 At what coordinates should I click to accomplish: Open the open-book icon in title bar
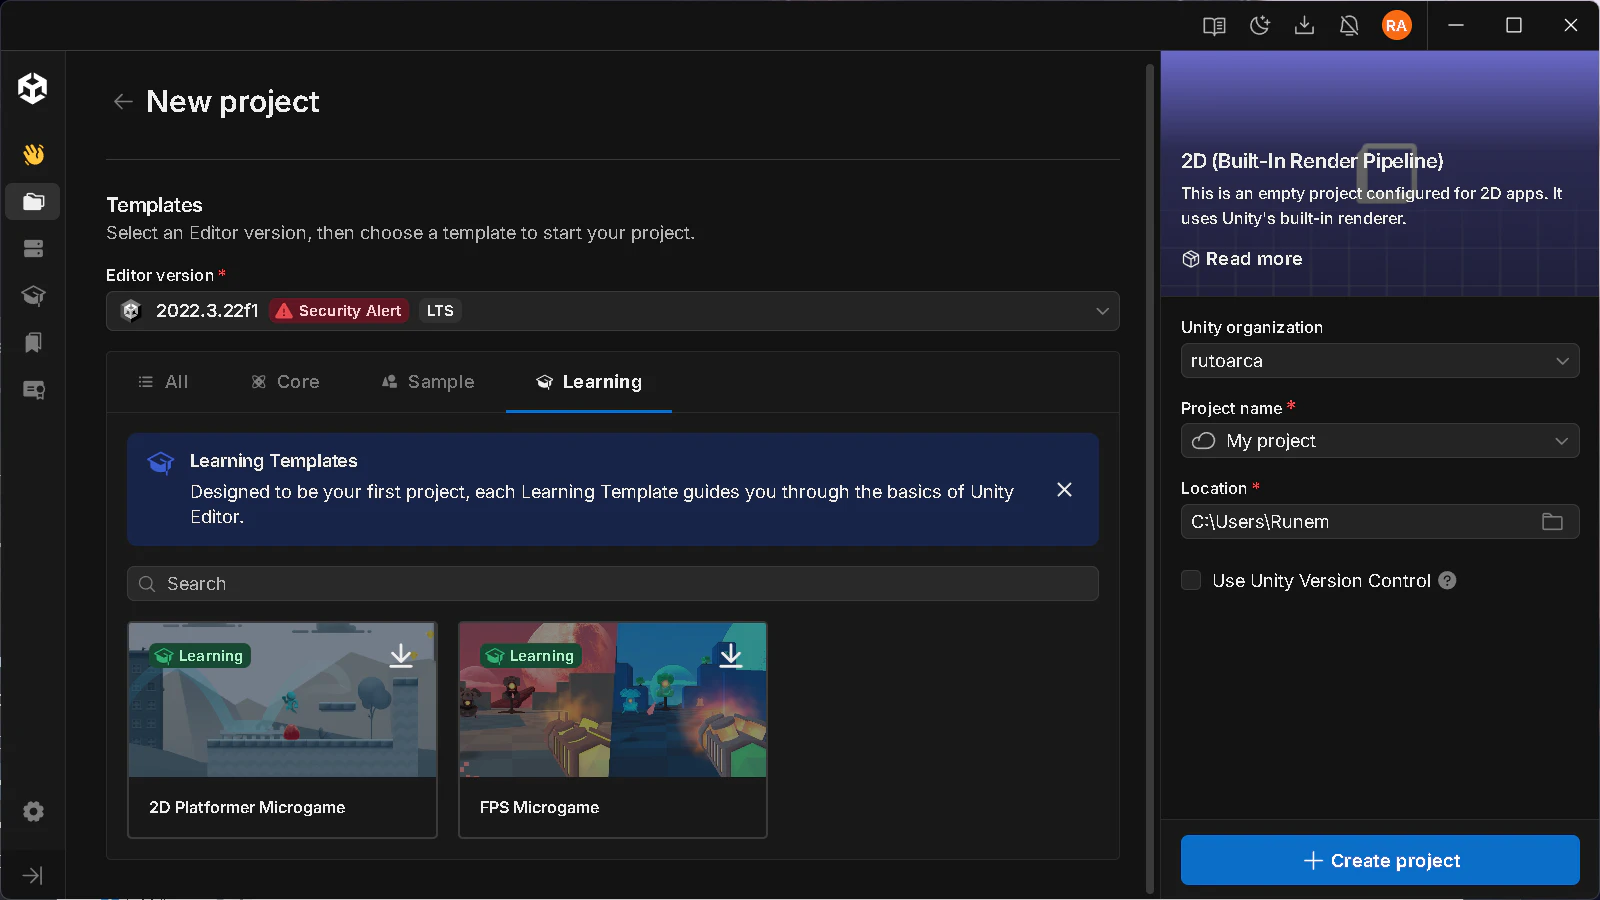[x=1214, y=26]
